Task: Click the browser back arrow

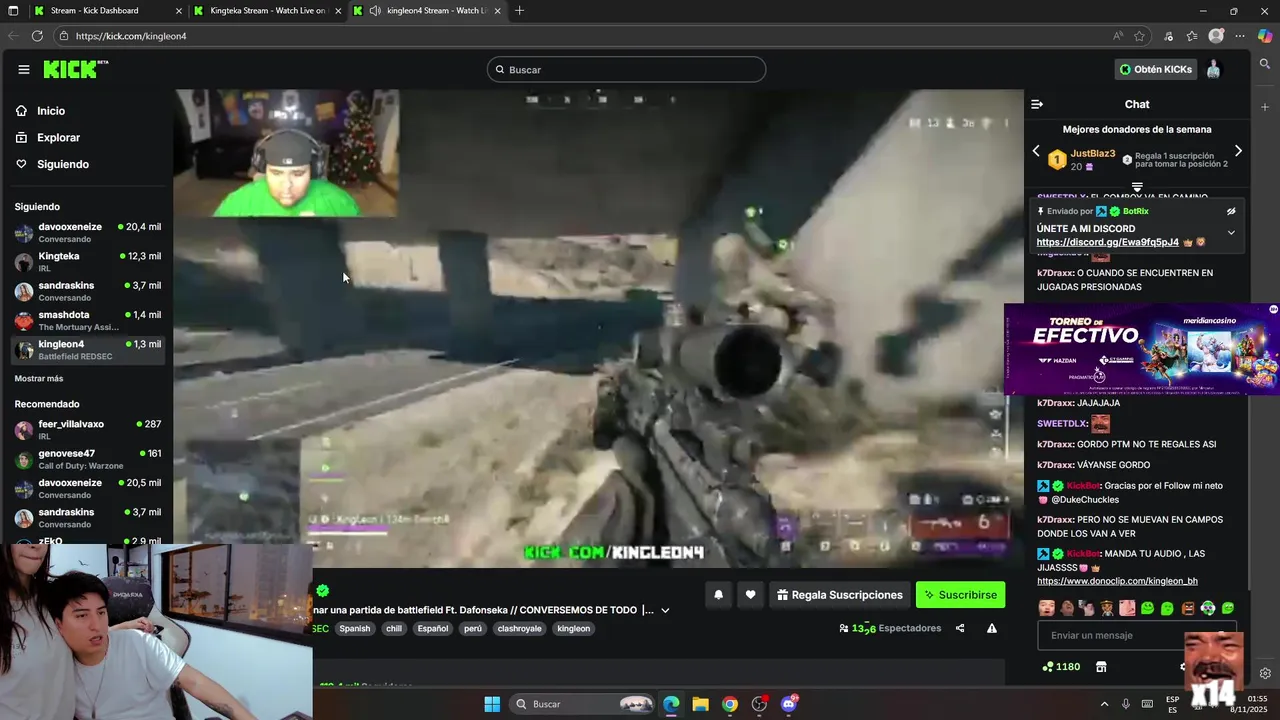Action: coord(13,36)
